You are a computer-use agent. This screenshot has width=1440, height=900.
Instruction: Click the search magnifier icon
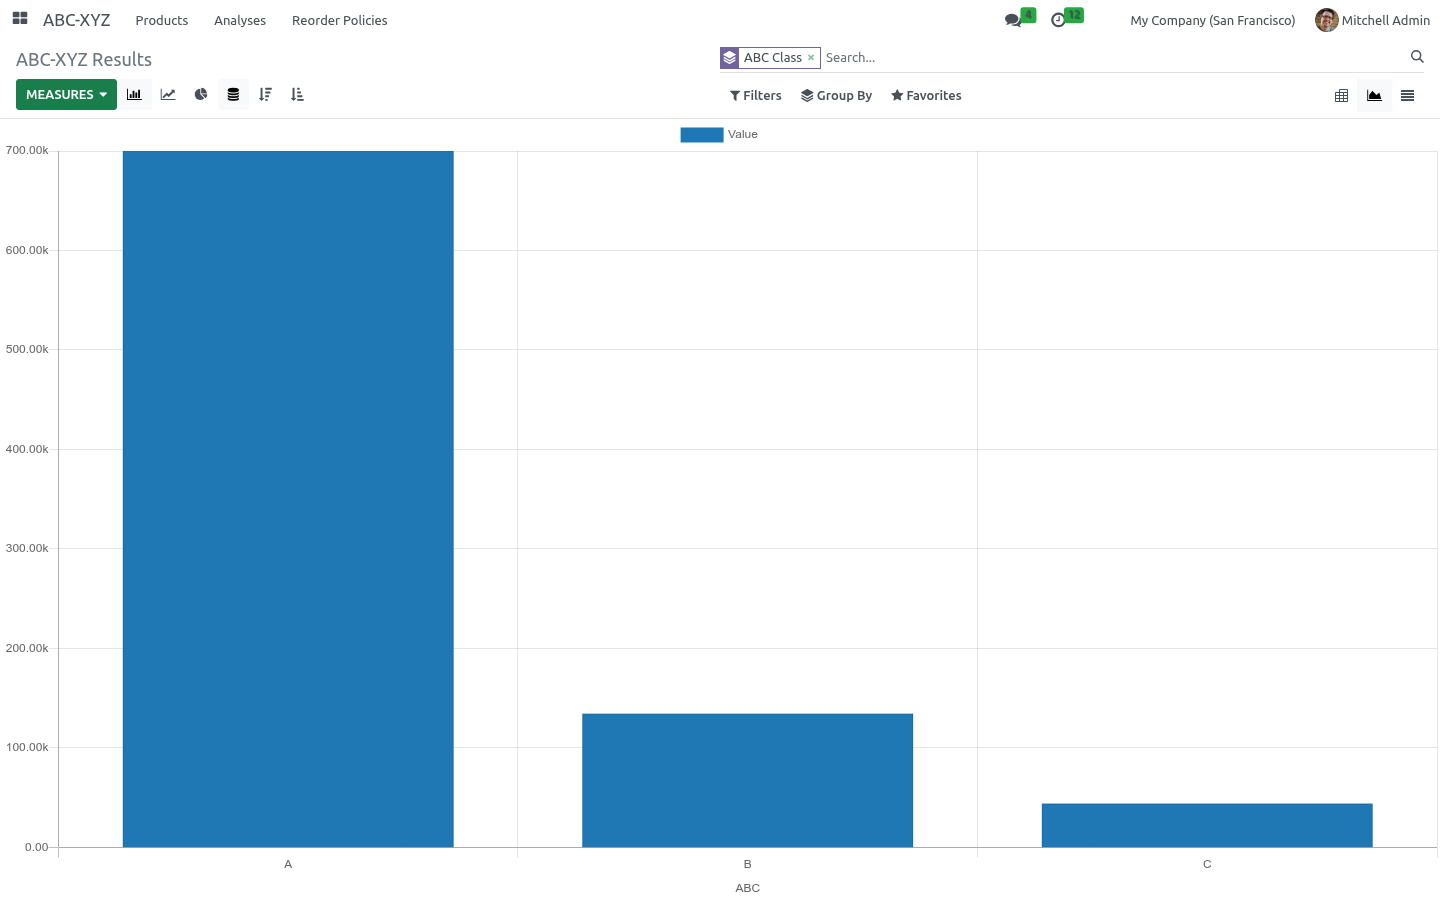(1417, 57)
